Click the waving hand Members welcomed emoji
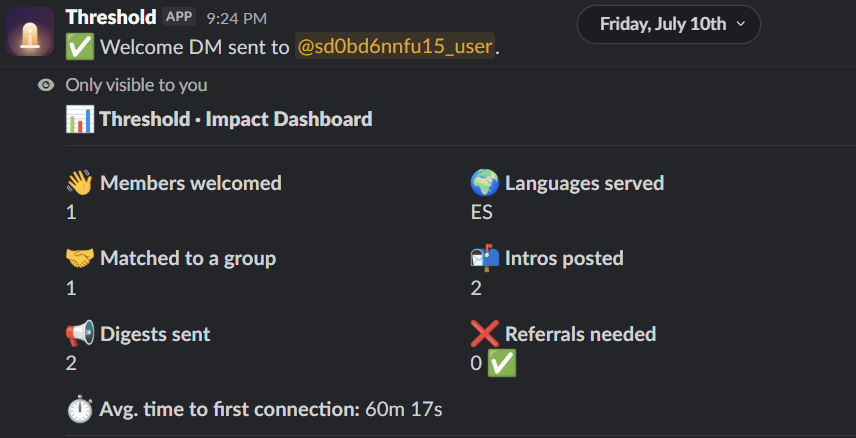The width and height of the screenshot is (856, 438). click(80, 183)
